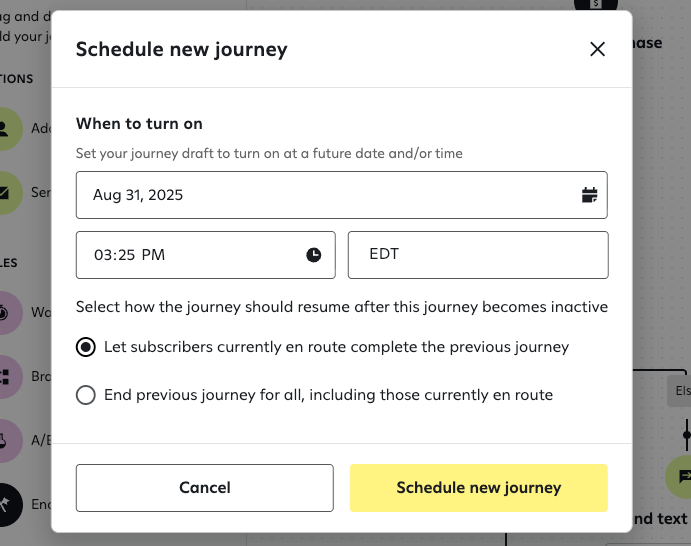
Task: Click the green text message node icon
Action: click(x=682, y=477)
